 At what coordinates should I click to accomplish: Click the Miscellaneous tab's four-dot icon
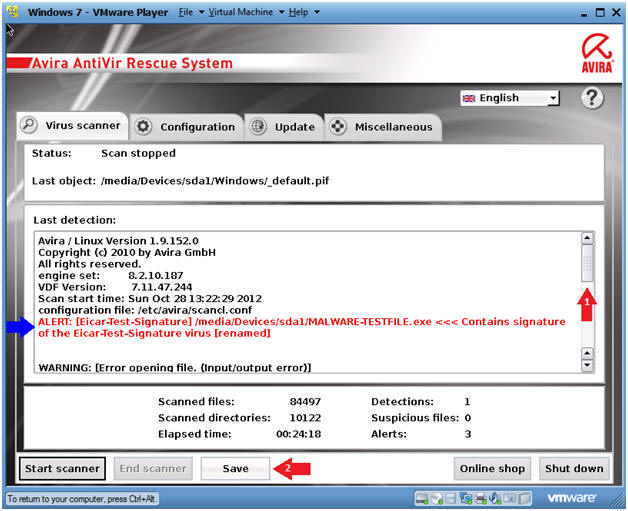(x=338, y=126)
